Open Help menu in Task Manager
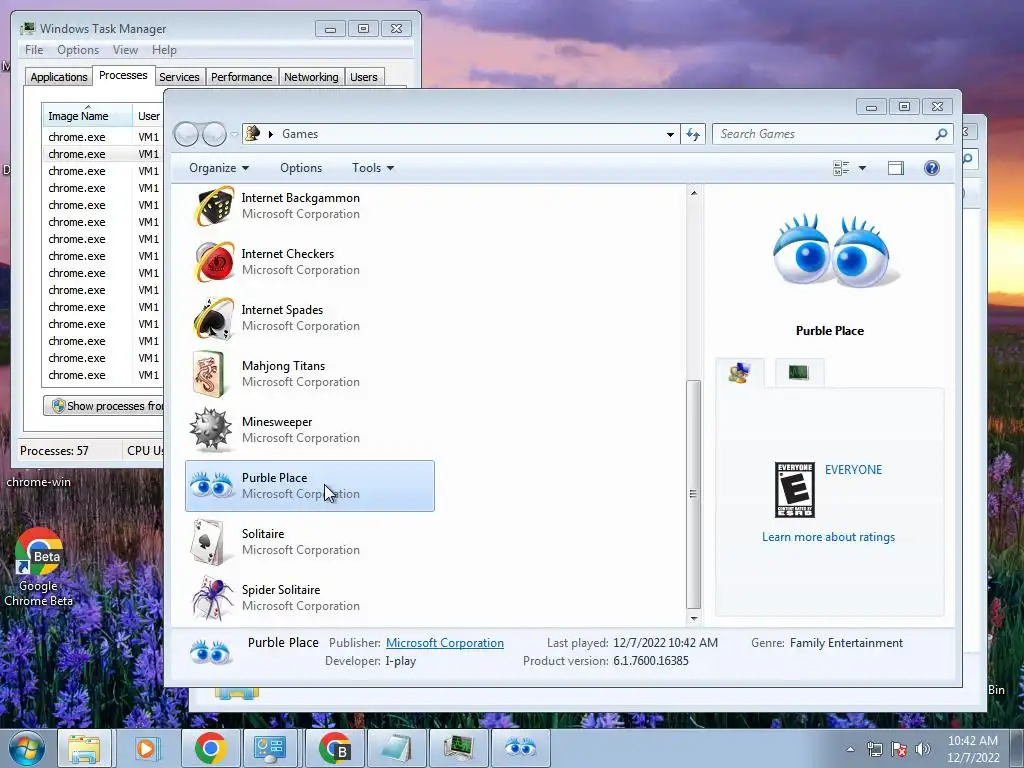 (164, 50)
